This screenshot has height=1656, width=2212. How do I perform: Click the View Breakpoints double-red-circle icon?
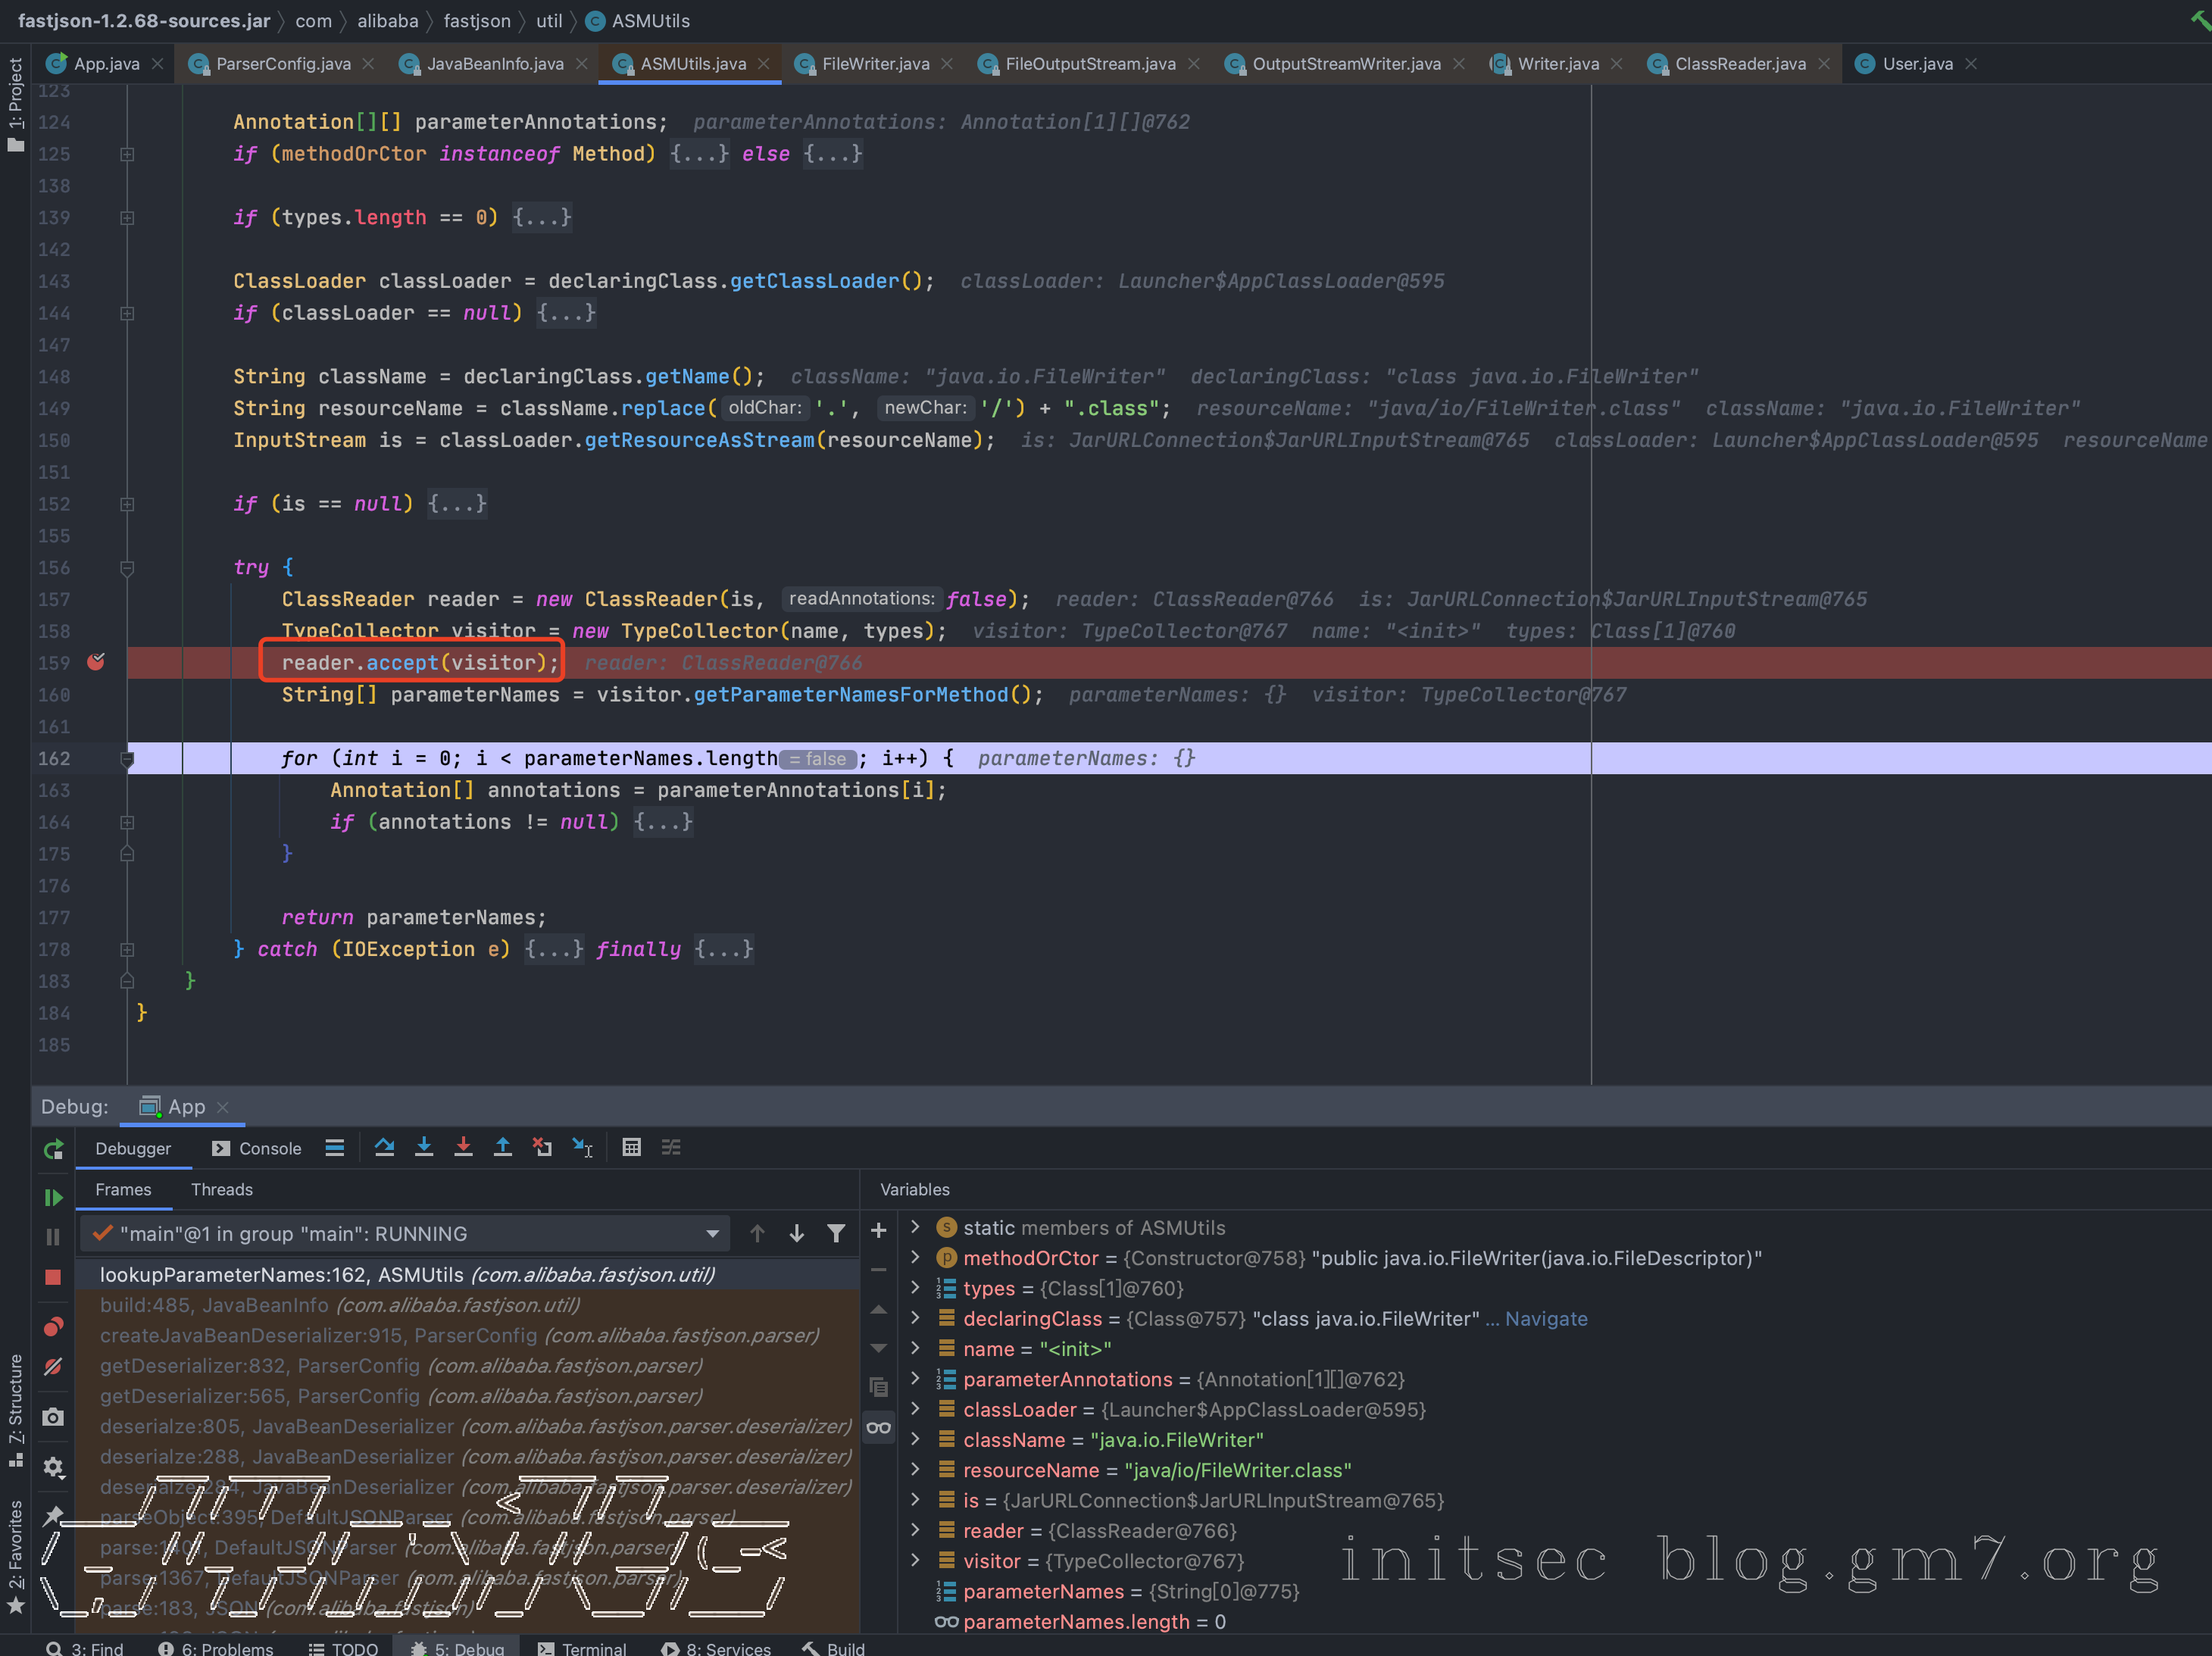click(53, 1327)
